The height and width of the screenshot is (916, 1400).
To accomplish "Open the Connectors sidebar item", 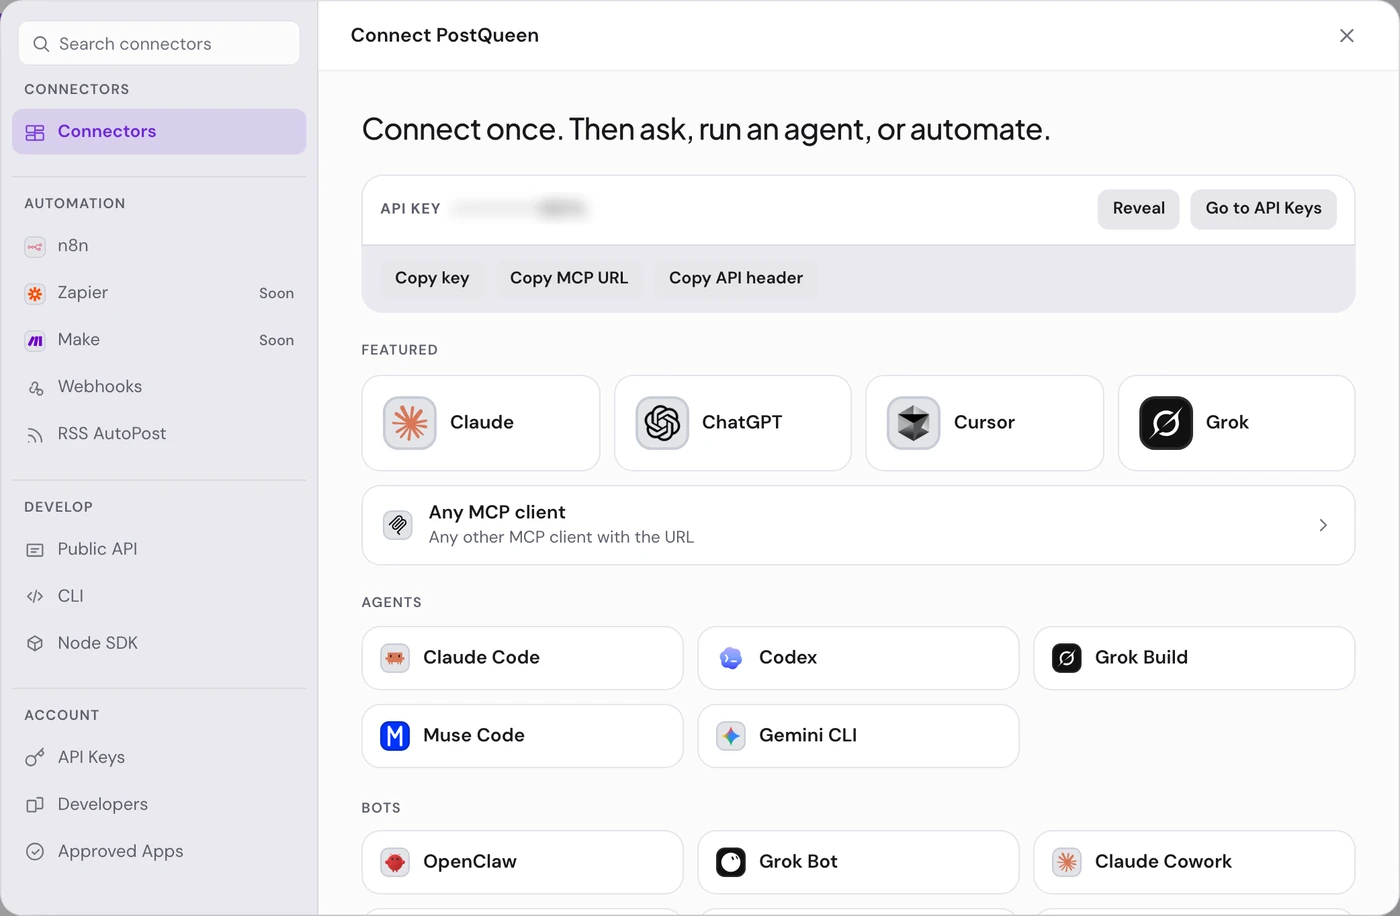I will 159,132.
